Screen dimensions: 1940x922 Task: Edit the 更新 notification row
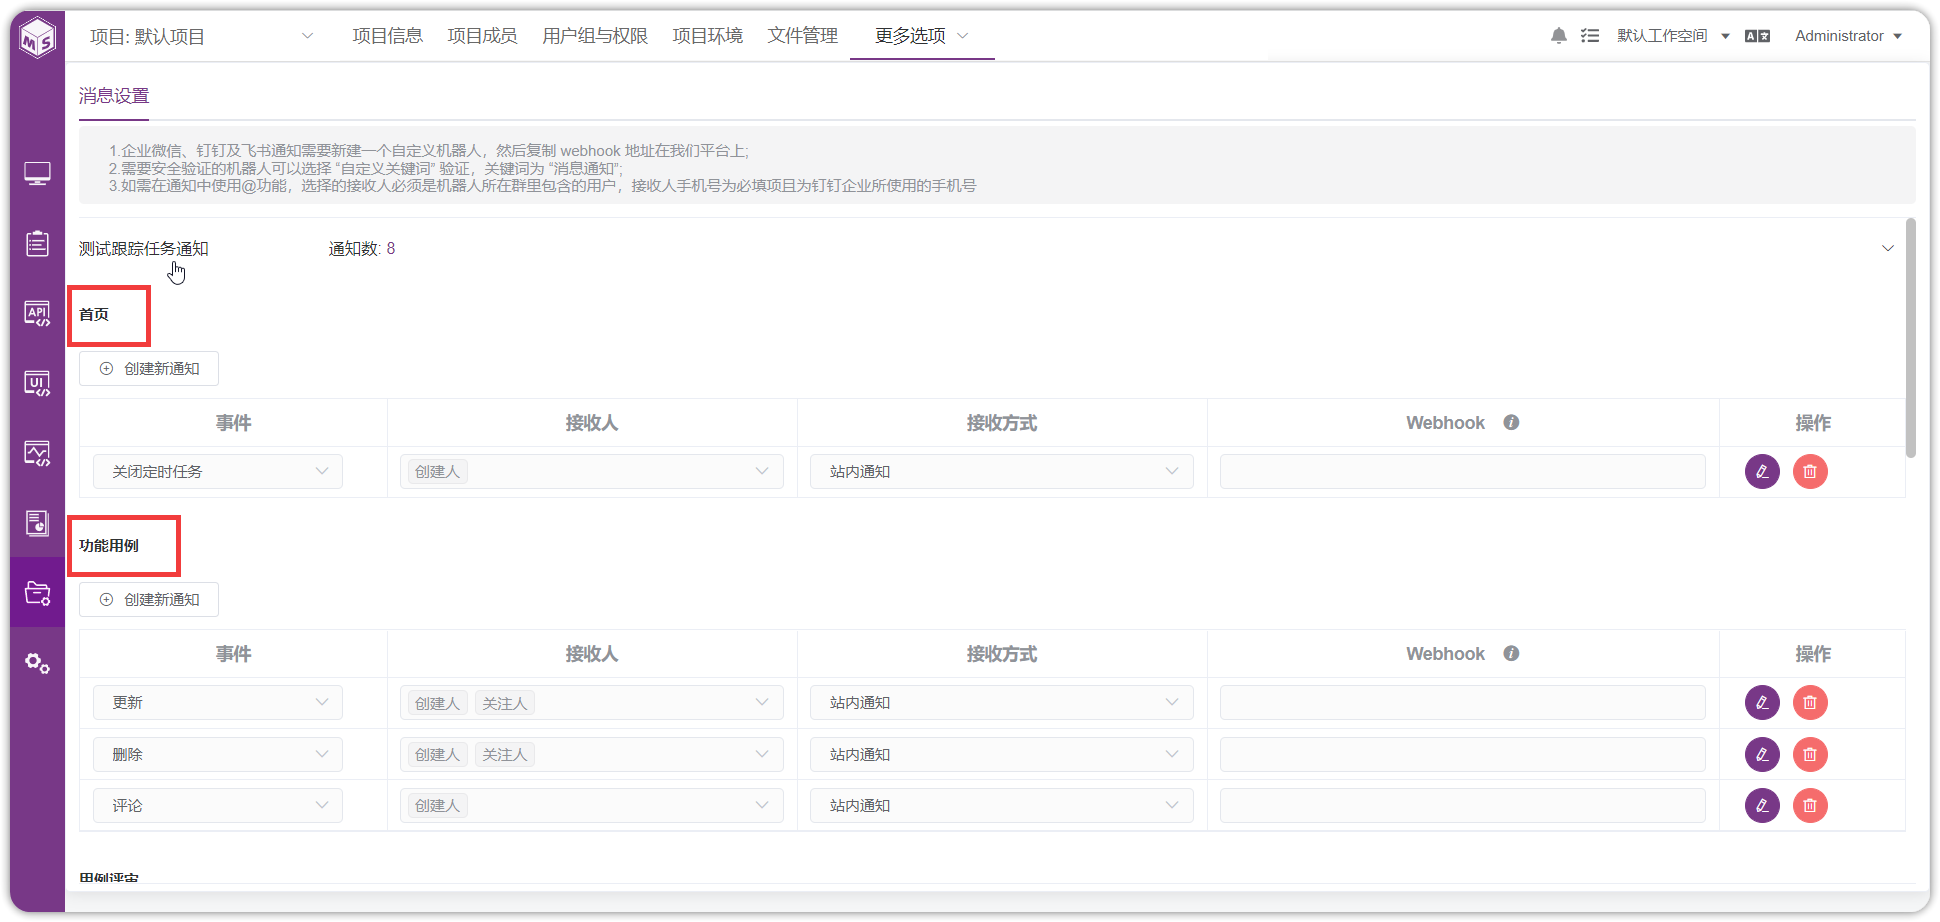[1762, 702]
